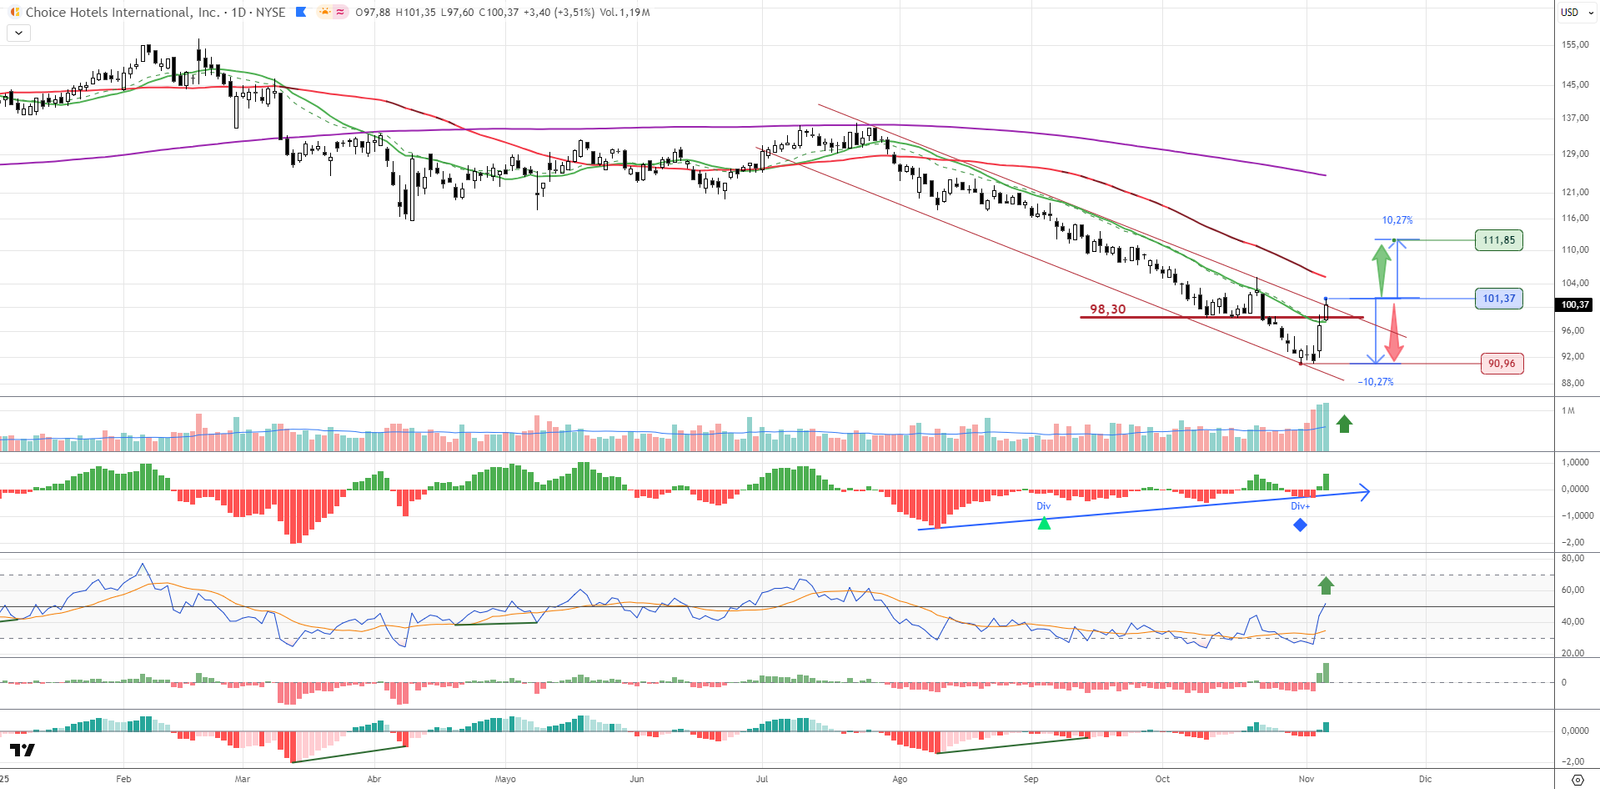Expand the indicator legend chevron
1600x789 pixels.
click(x=18, y=33)
